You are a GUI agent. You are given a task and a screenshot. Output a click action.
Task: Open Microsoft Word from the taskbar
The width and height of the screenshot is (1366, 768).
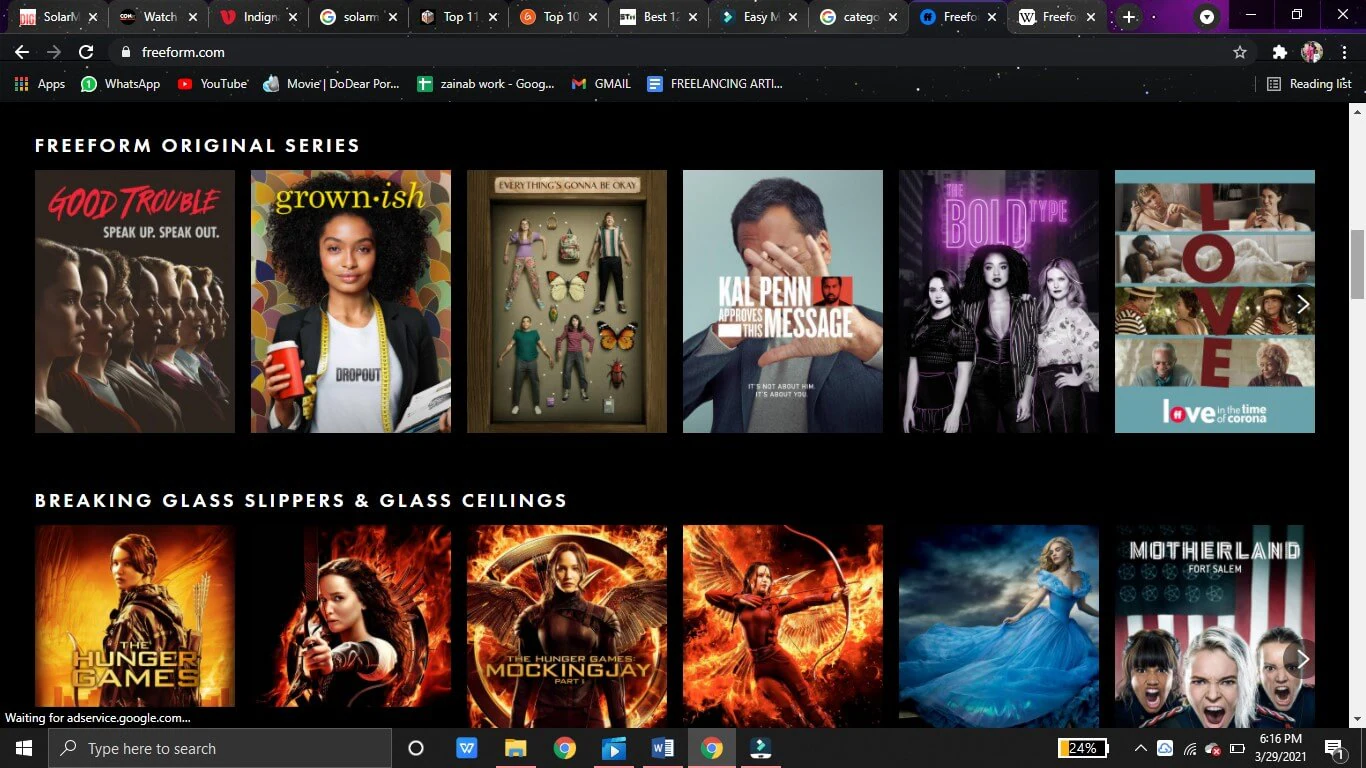(x=663, y=748)
